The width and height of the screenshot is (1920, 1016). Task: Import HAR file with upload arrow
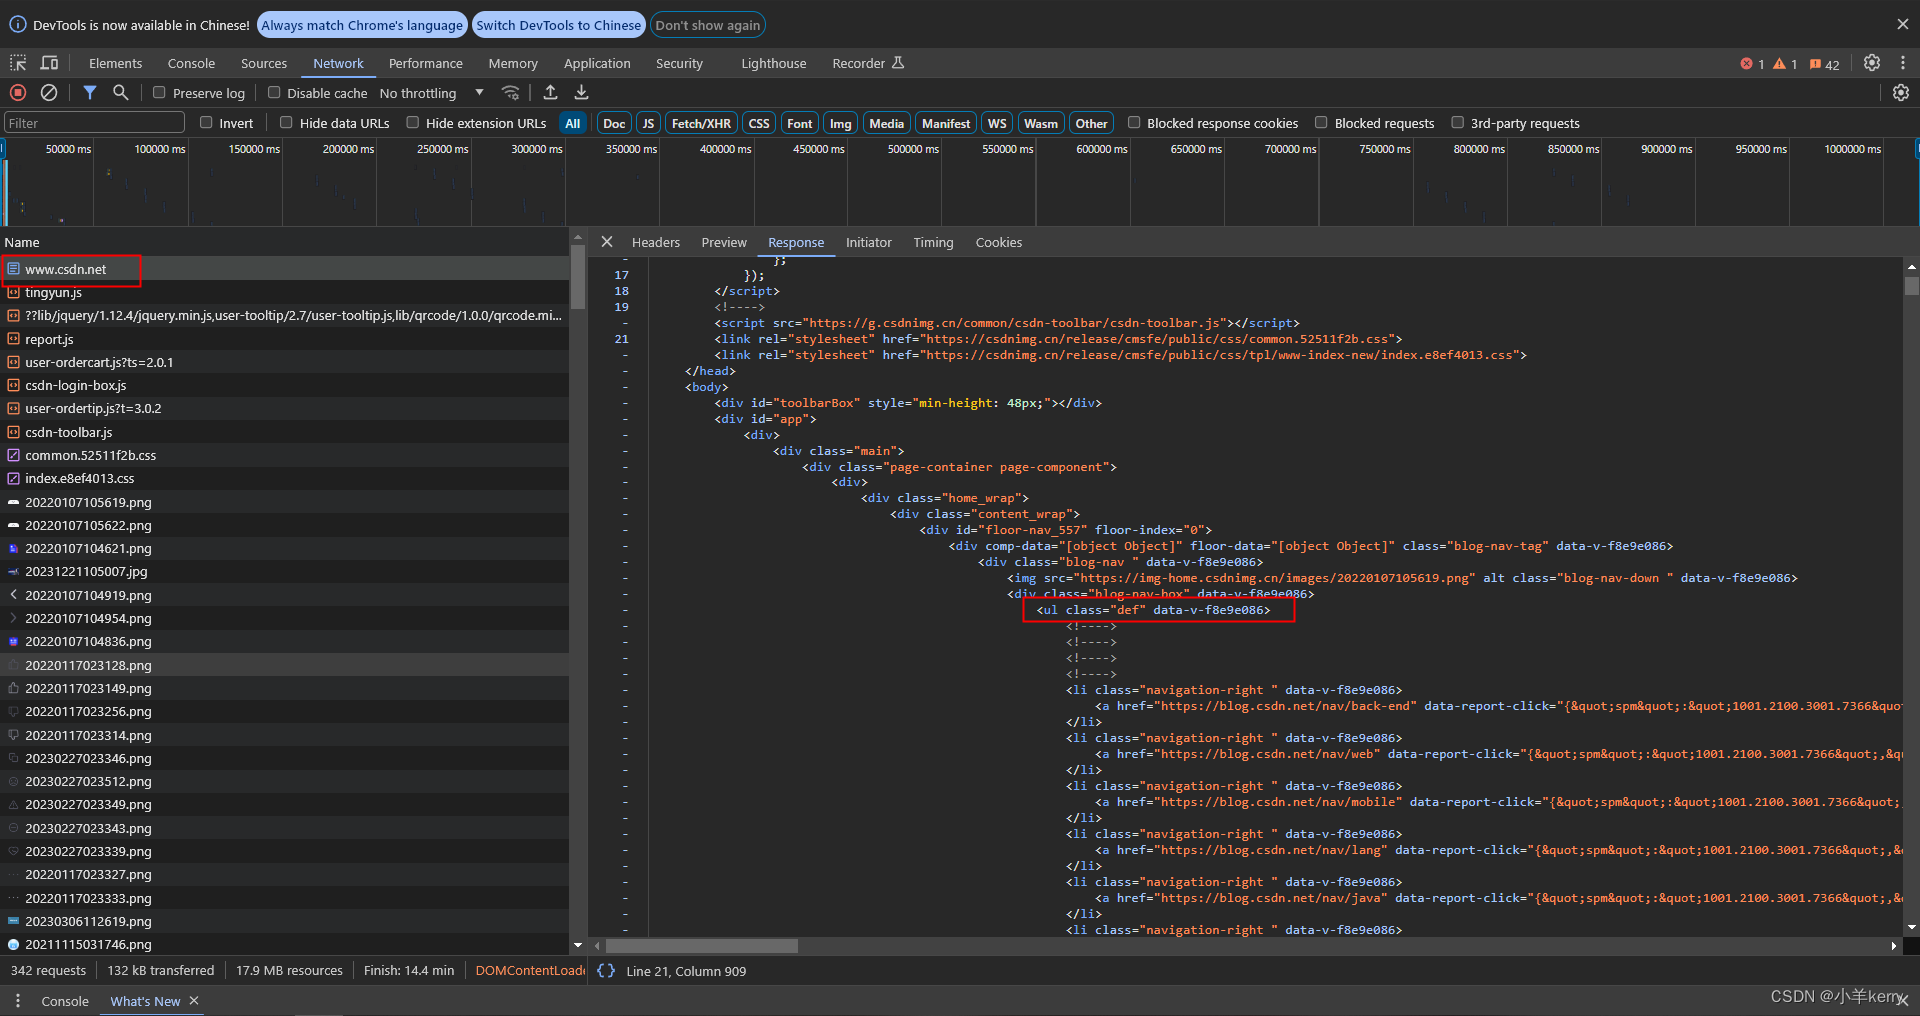550,92
